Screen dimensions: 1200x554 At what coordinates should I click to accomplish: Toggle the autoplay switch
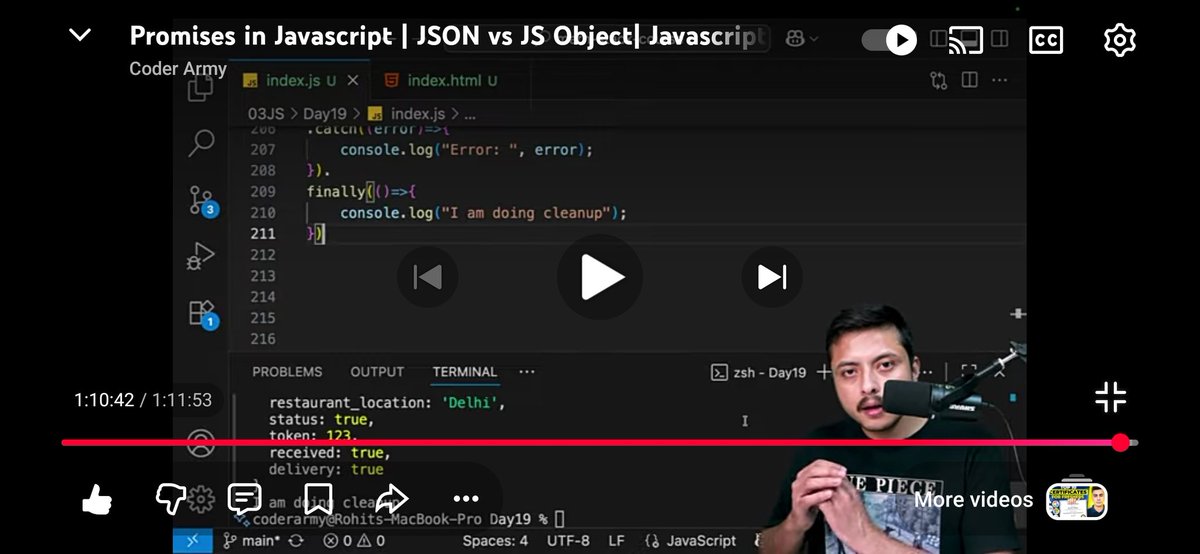[x=889, y=40]
